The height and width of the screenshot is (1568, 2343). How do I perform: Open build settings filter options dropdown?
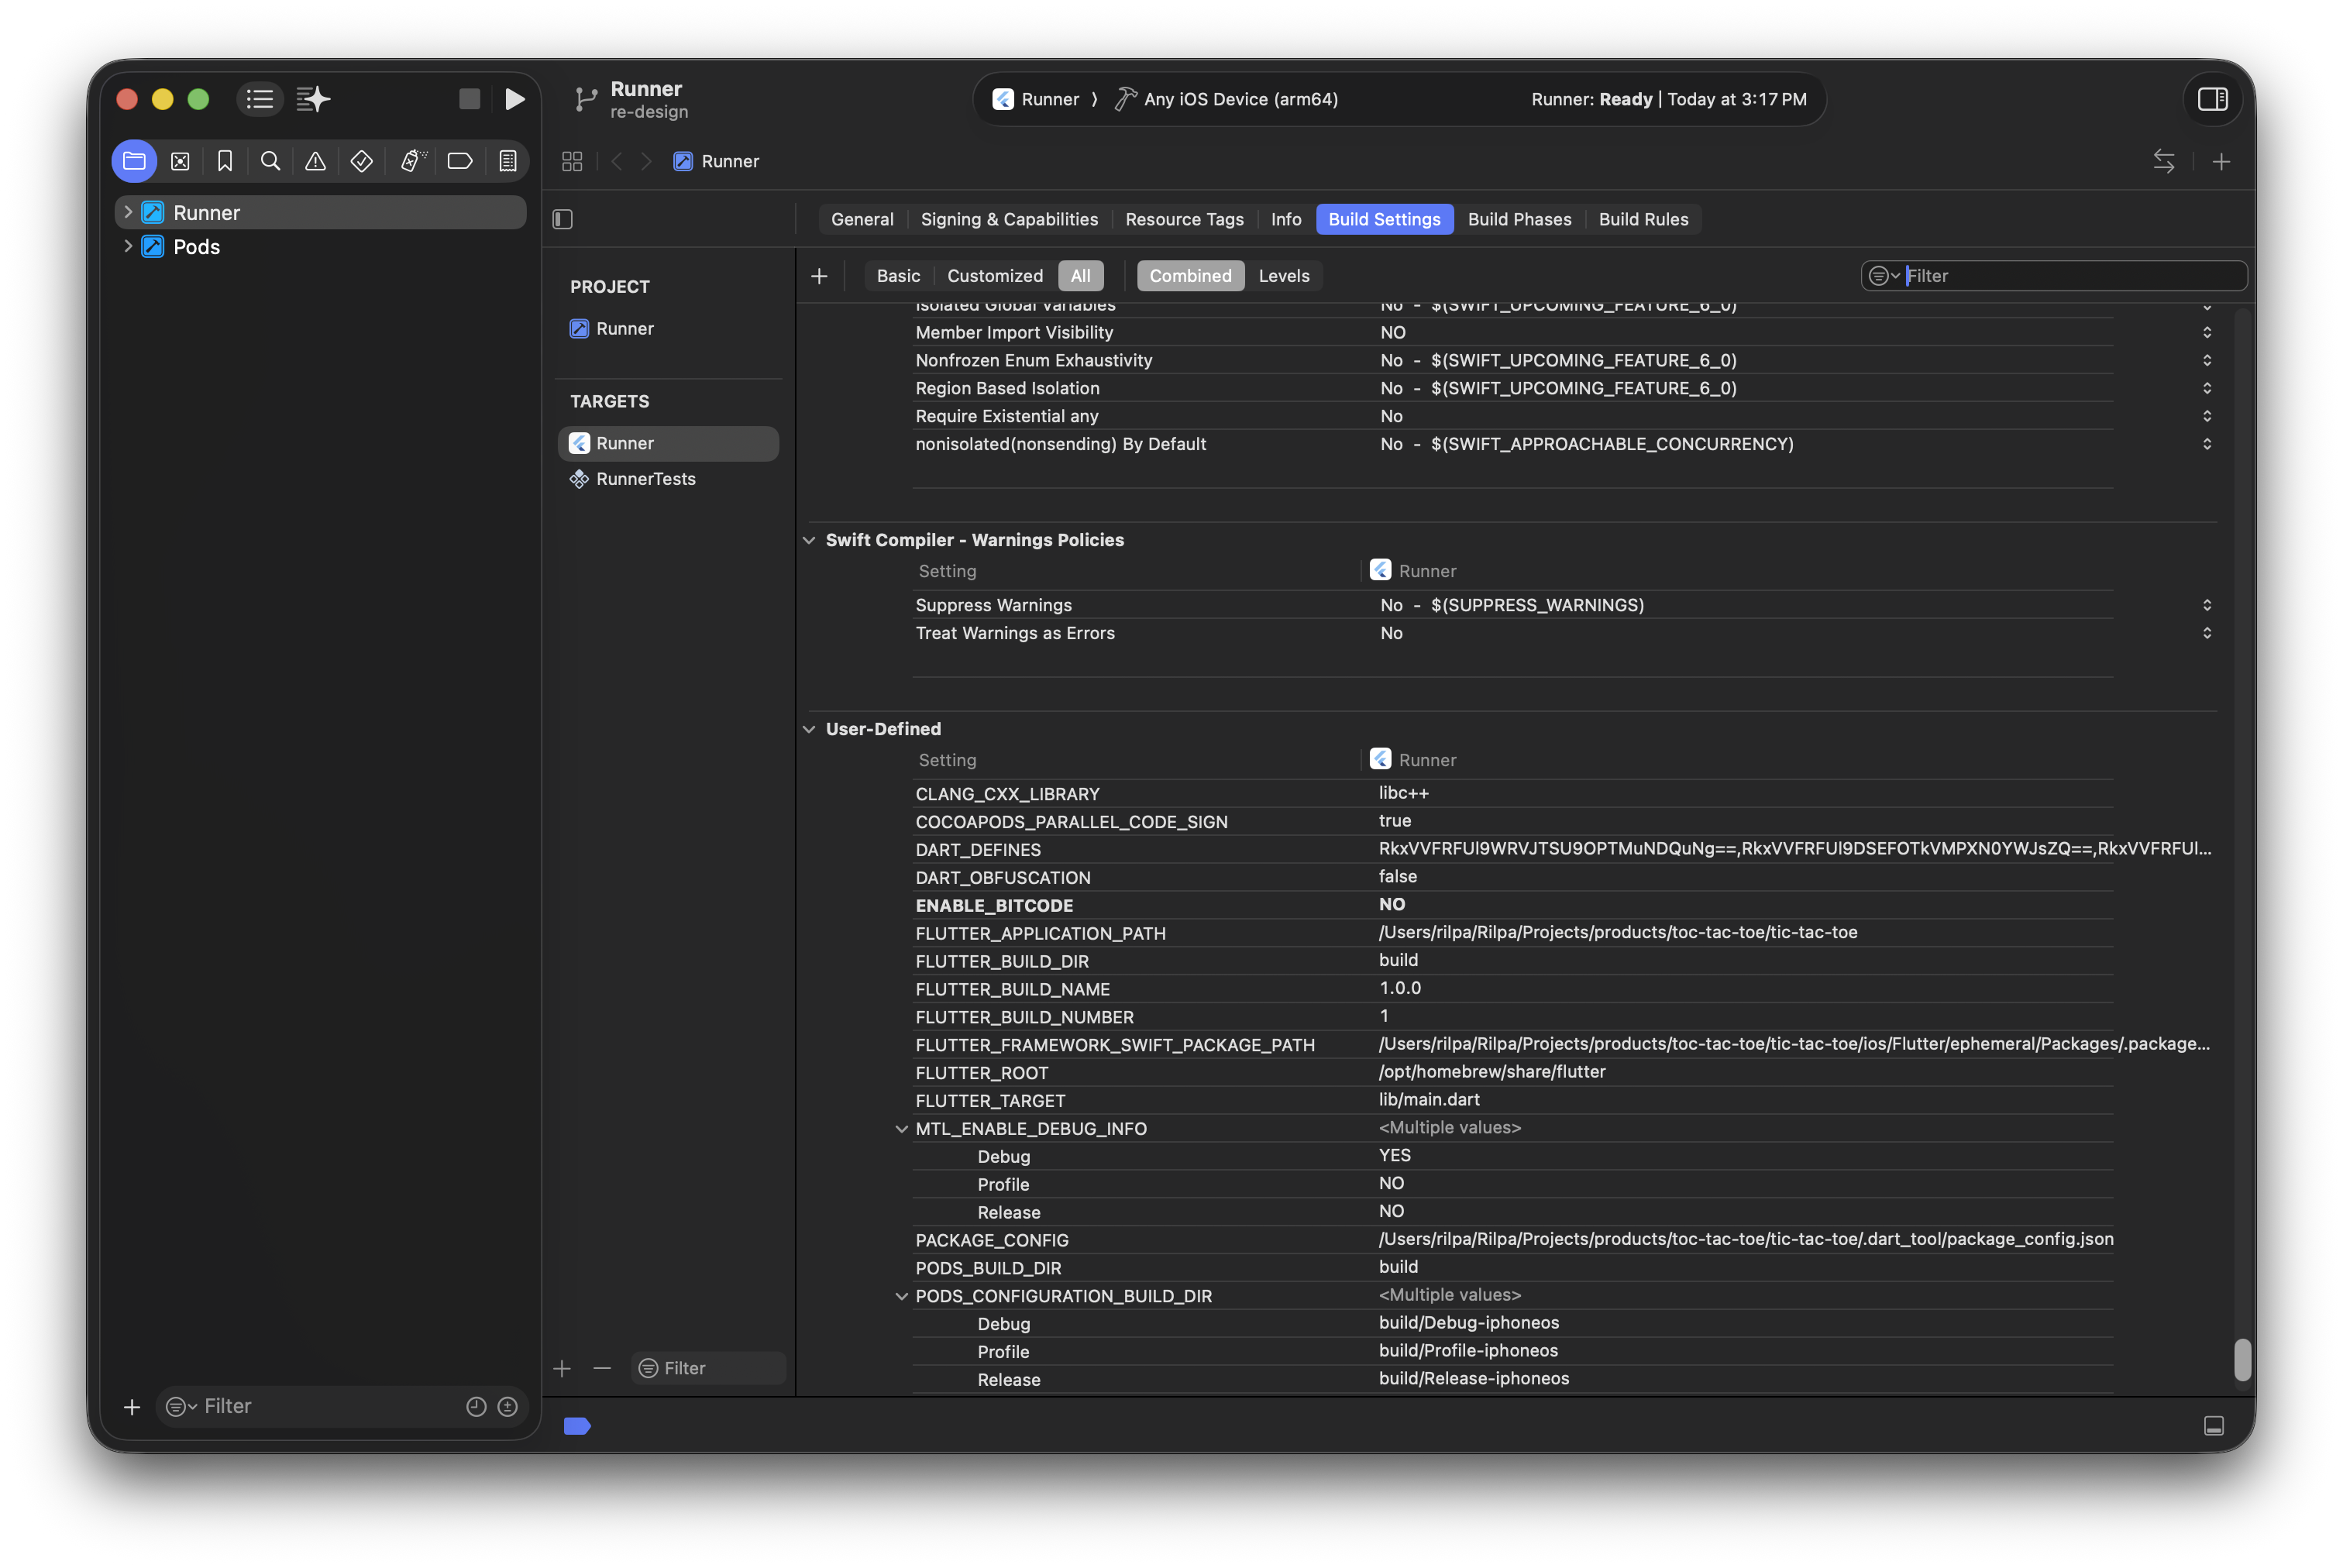tap(1883, 276)
